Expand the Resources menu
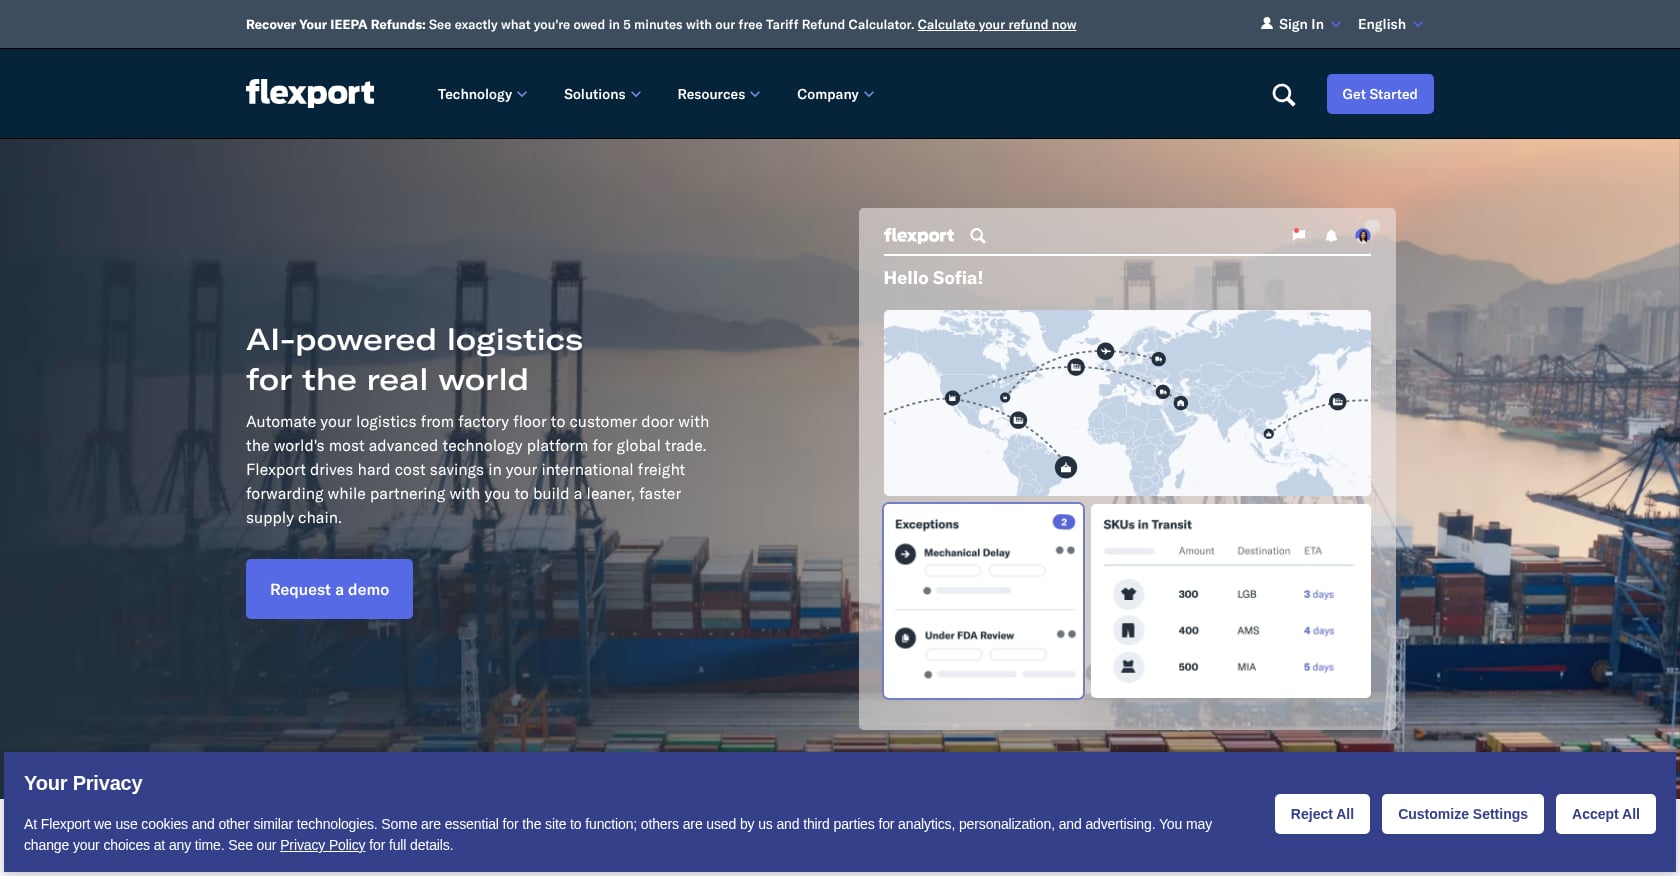Viewport: 1680px width, 876px height. [718, 94]
